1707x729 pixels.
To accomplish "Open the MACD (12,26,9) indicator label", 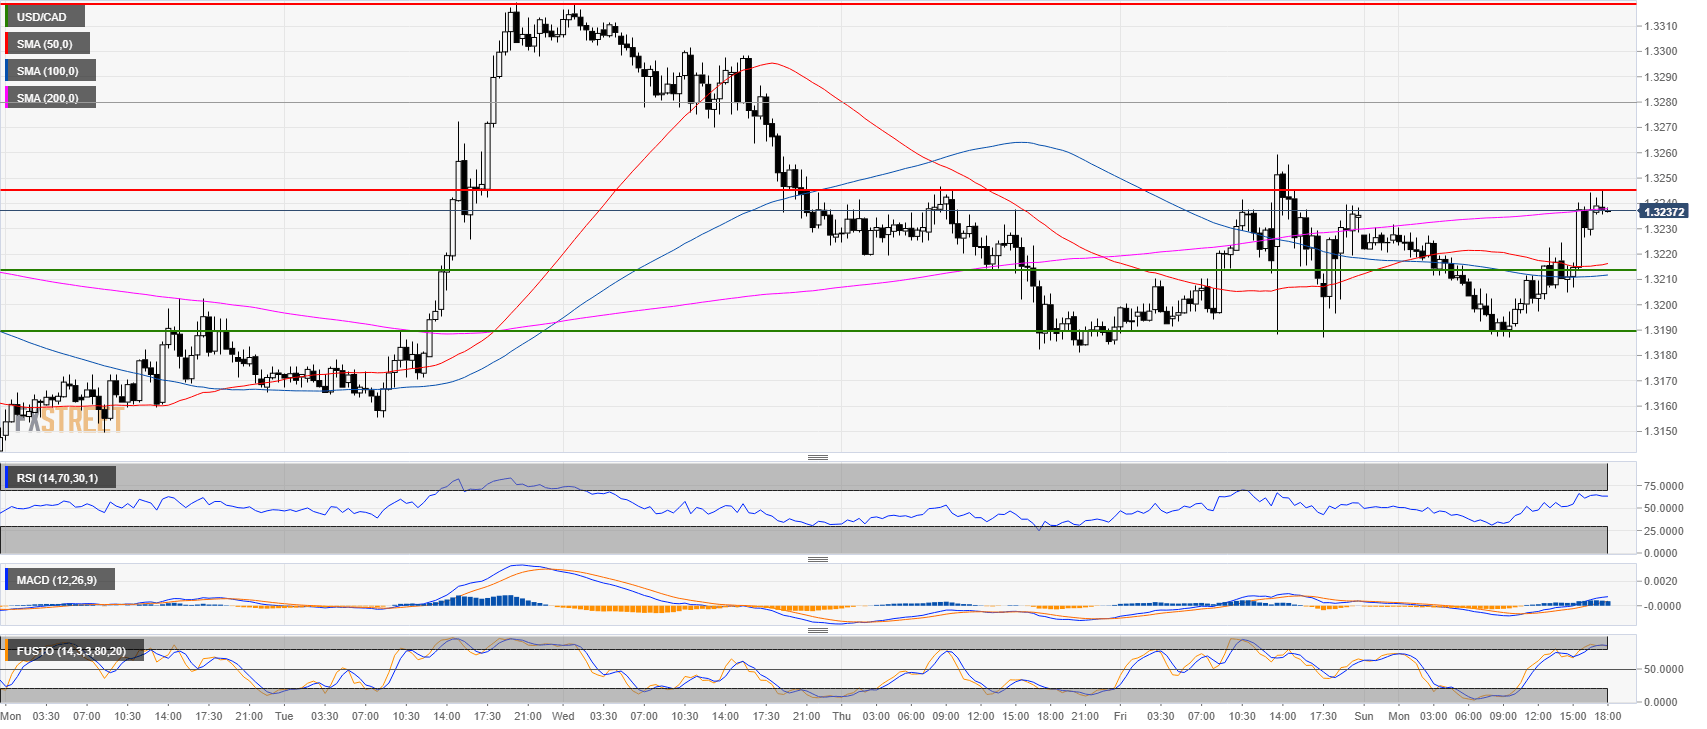I will 57,580.
